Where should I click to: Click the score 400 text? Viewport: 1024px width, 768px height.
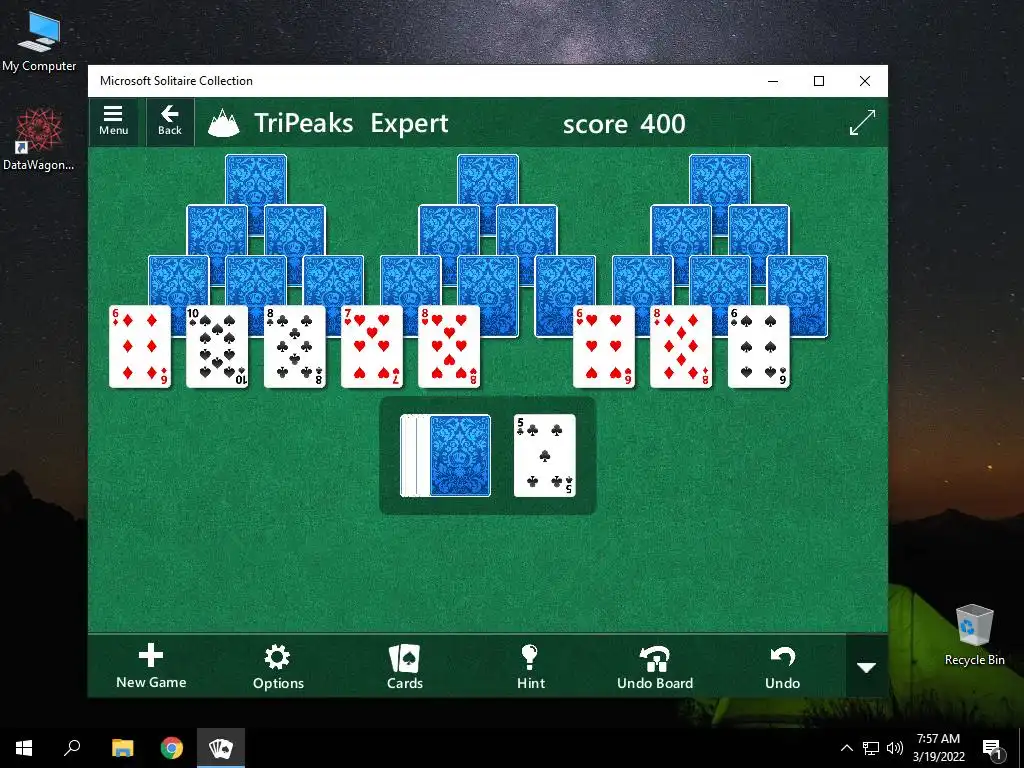point(624,123)
